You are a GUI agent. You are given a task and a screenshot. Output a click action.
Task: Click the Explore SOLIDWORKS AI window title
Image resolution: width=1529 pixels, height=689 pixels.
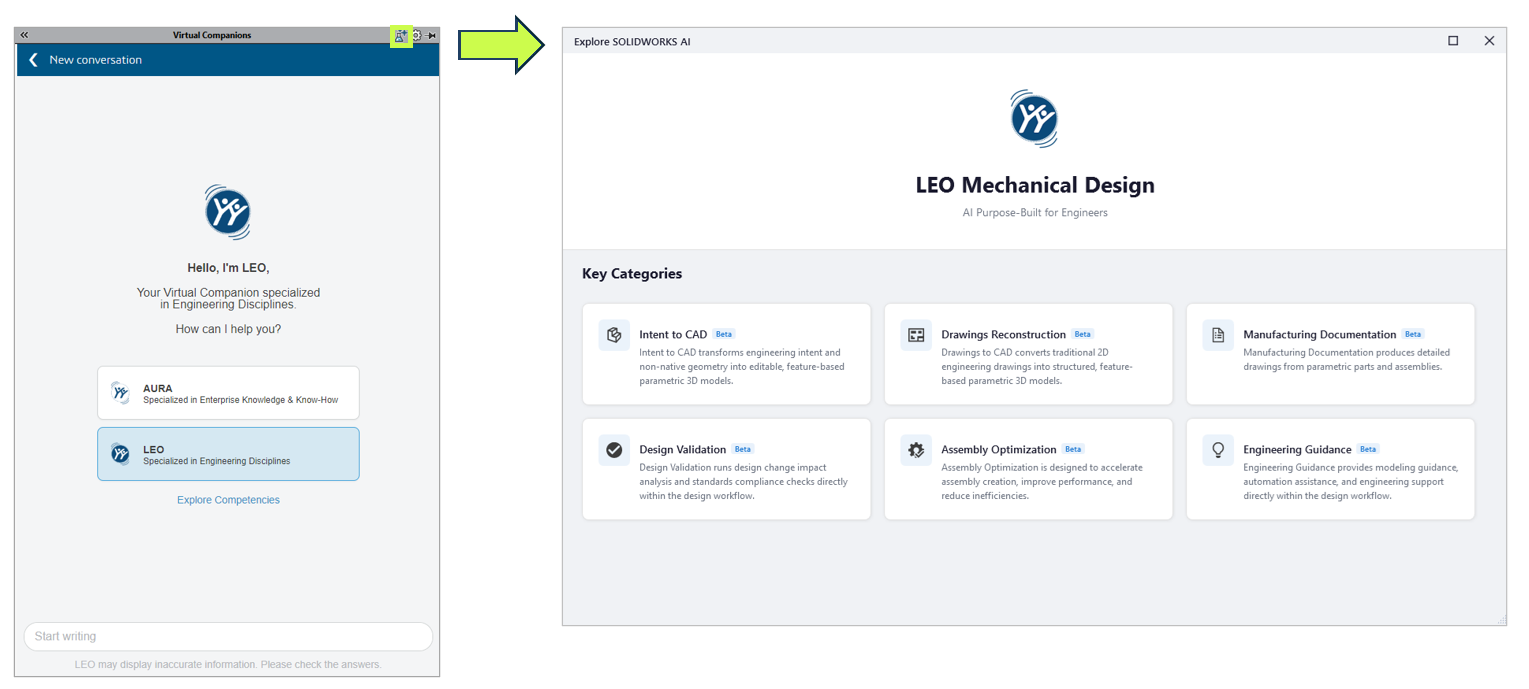(632, 42)
